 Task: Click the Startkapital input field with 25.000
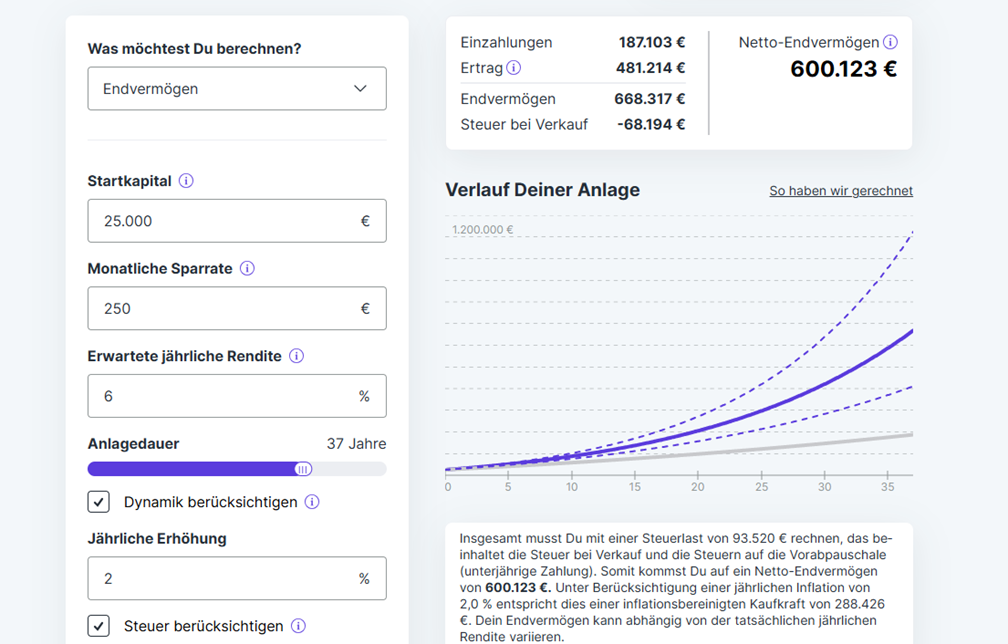225,221
